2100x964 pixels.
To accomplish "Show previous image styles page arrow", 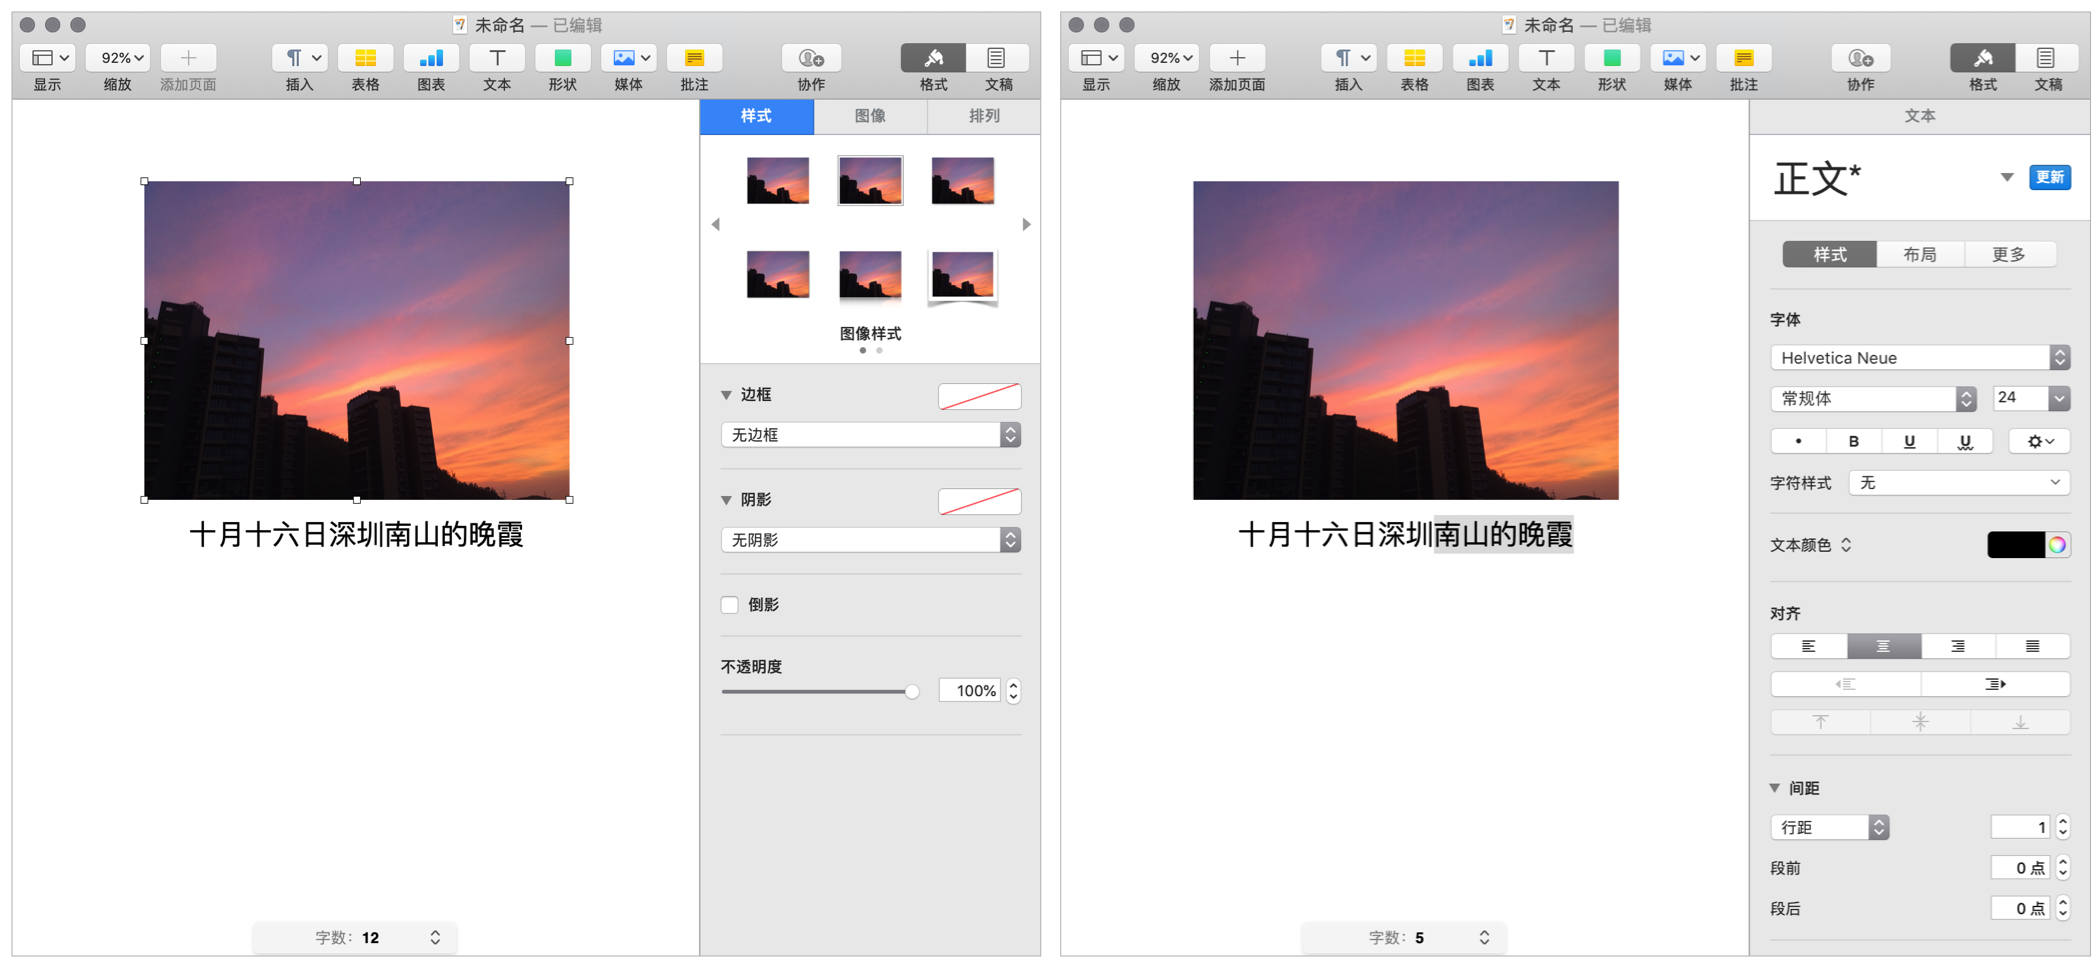I will 716,225.
